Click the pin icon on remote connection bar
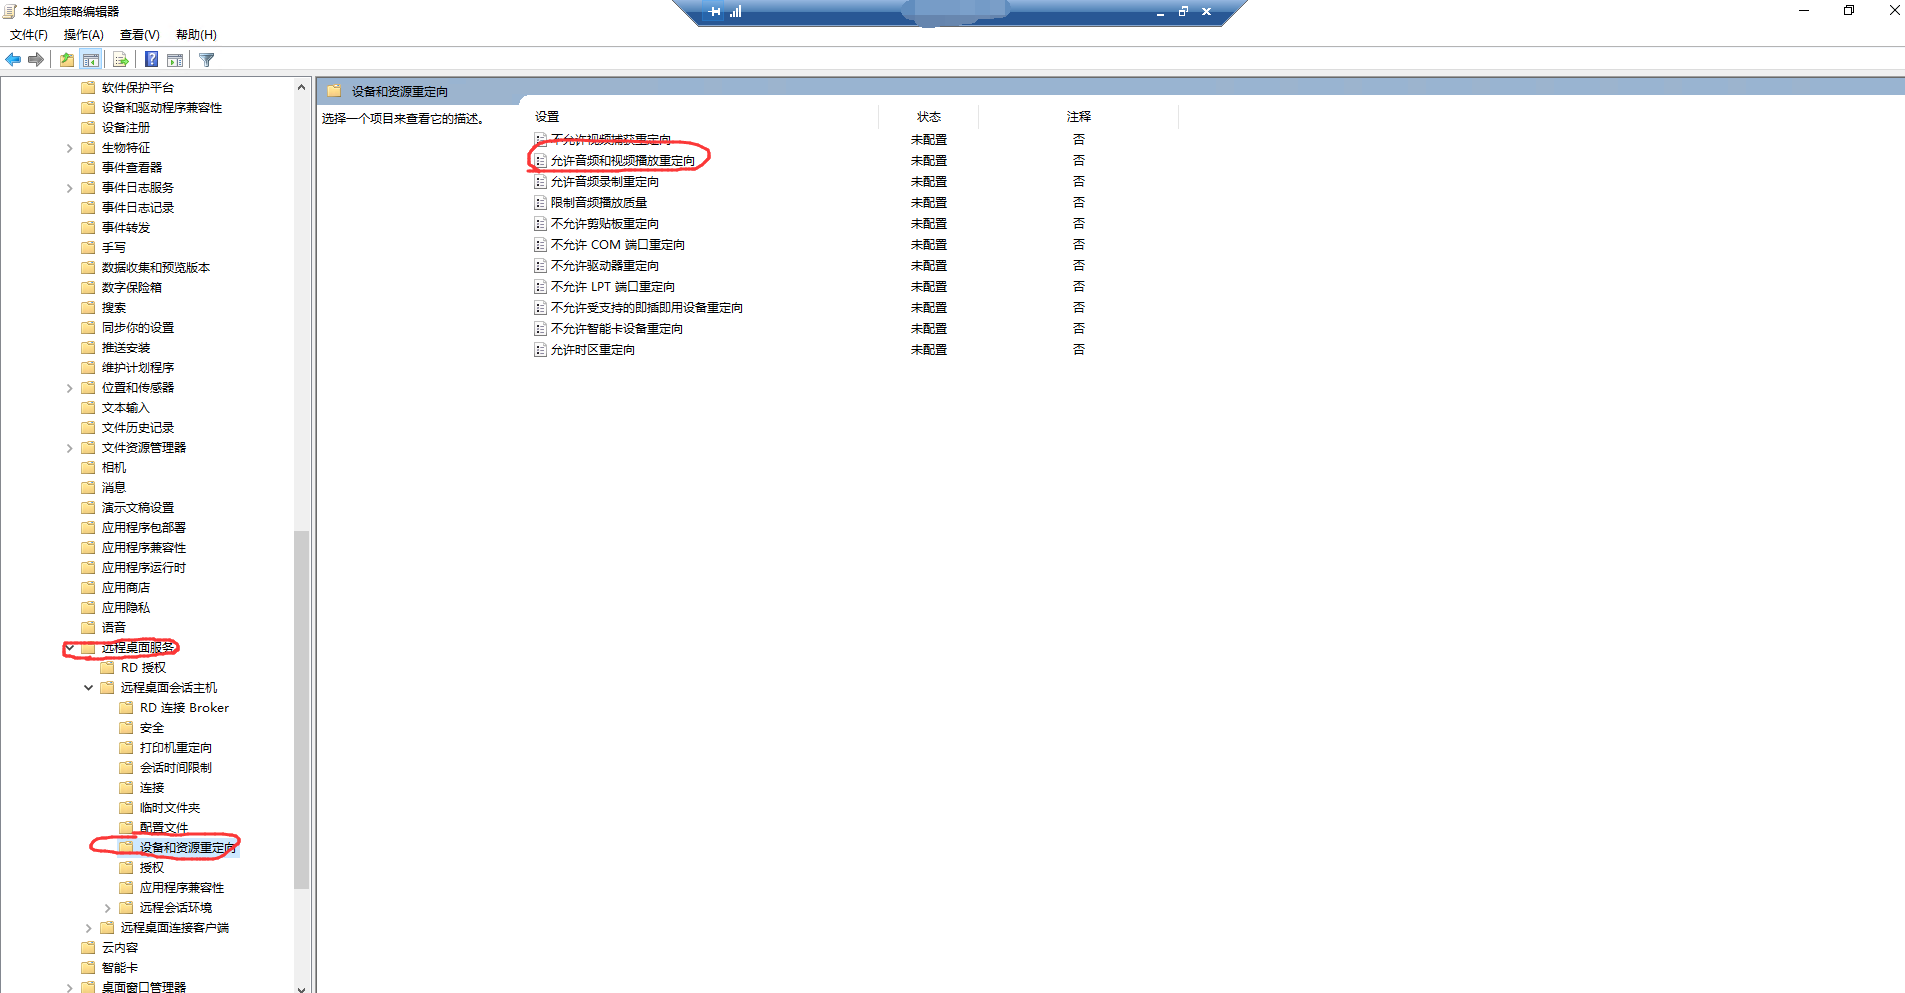 (x=714, y=12)
